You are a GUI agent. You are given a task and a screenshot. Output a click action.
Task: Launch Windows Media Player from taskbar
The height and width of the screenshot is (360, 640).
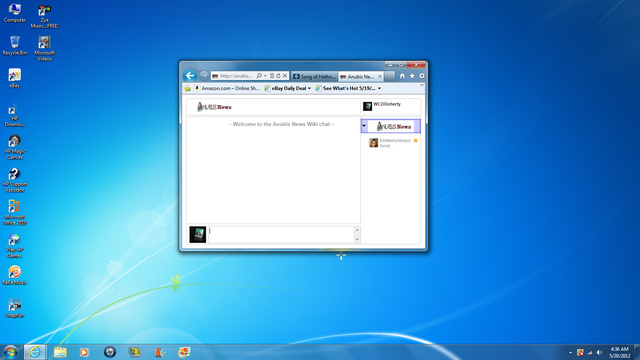(84, 352)
